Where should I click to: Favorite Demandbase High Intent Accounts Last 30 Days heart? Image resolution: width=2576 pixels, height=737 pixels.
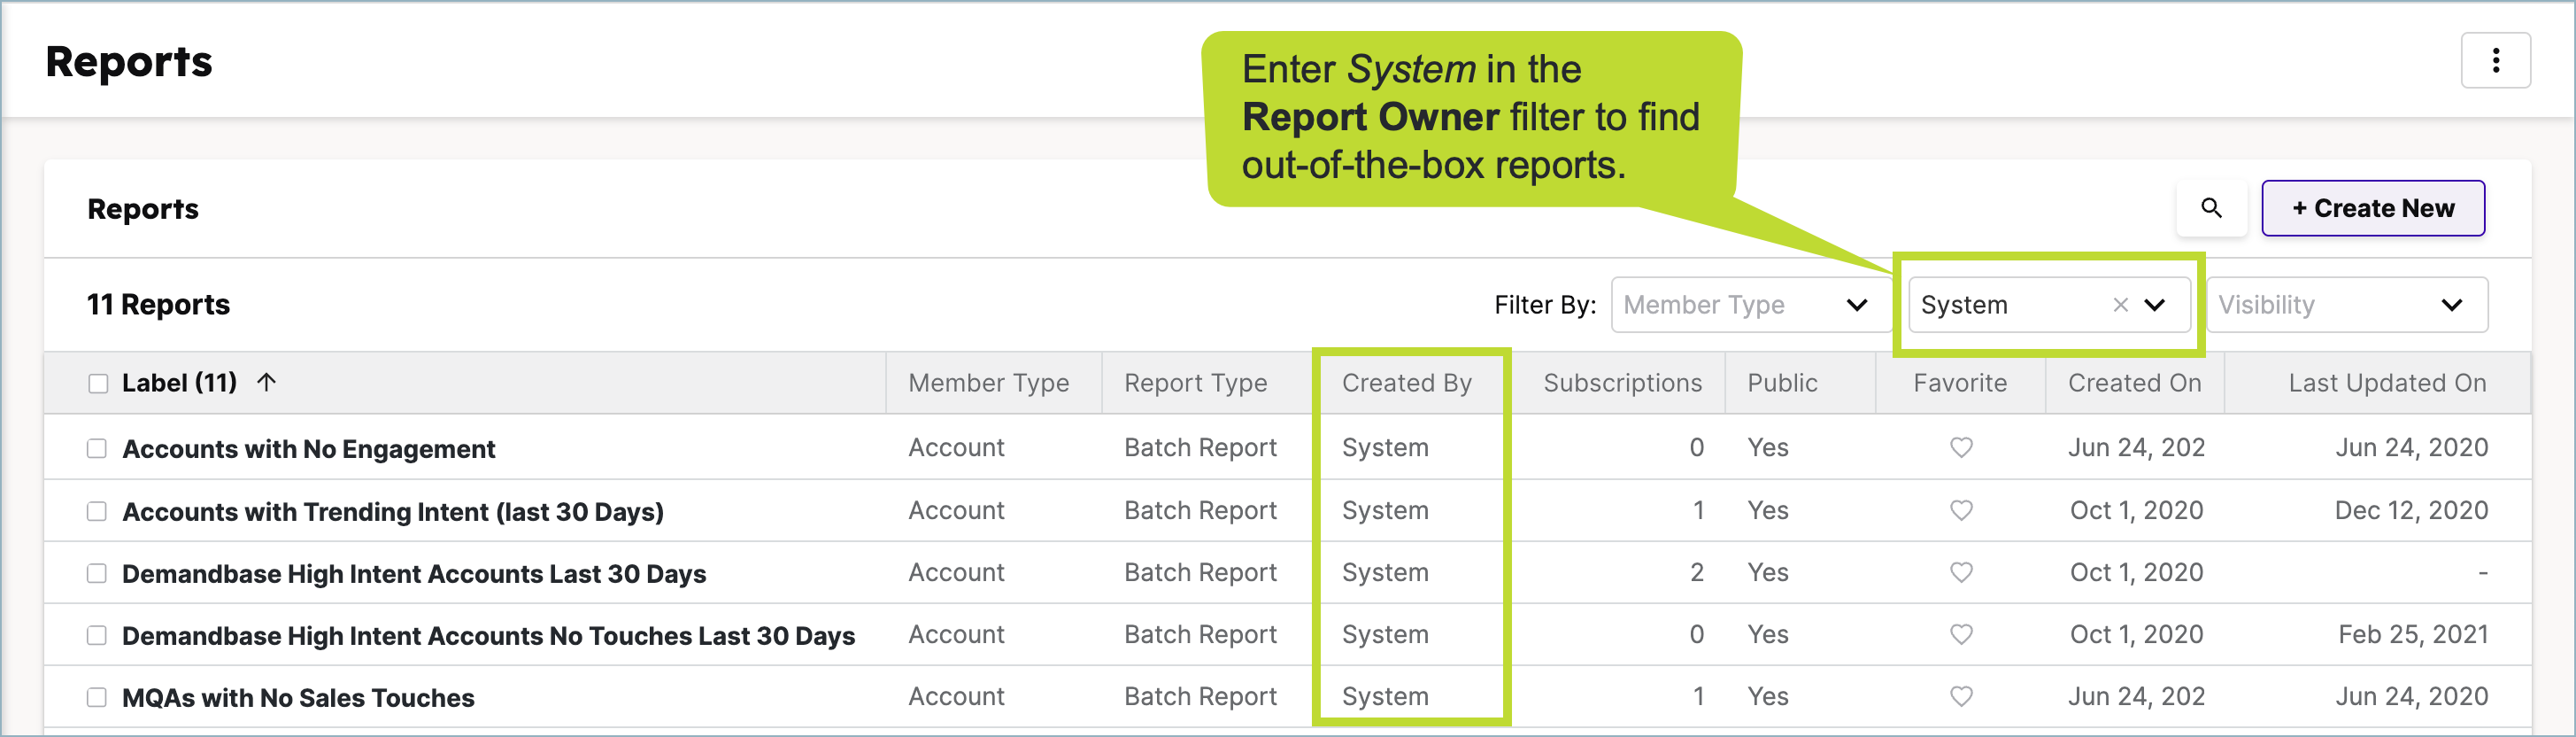[x=1961, y=573]
